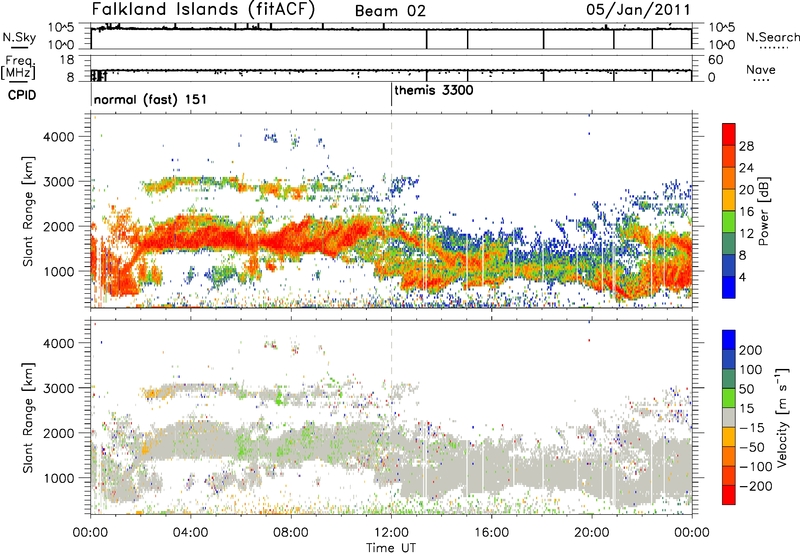800x554 pixels.
Task: Pick the yellow -15 to -50 Velocity segment
Action: pos(729,437)
